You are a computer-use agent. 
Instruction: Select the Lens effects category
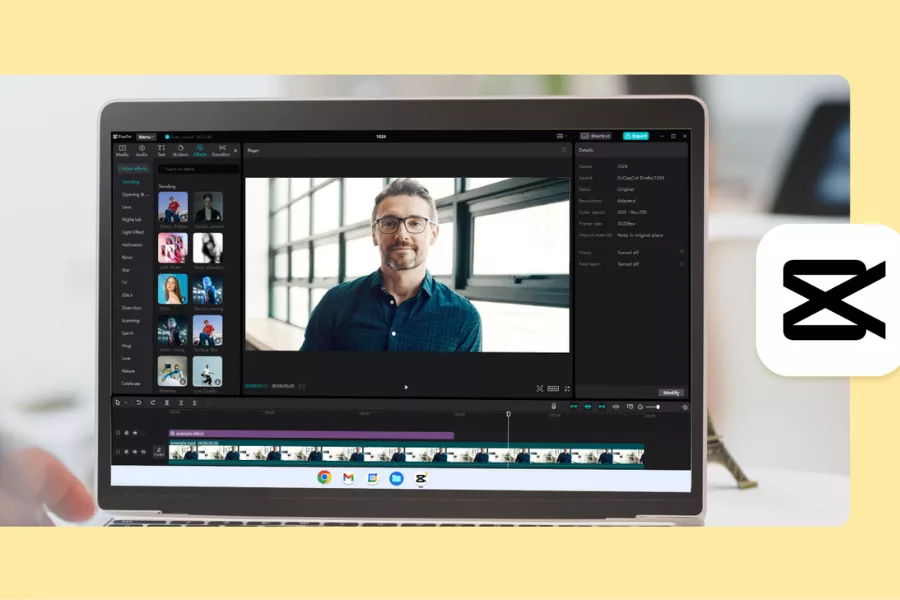tap(127, 207)
